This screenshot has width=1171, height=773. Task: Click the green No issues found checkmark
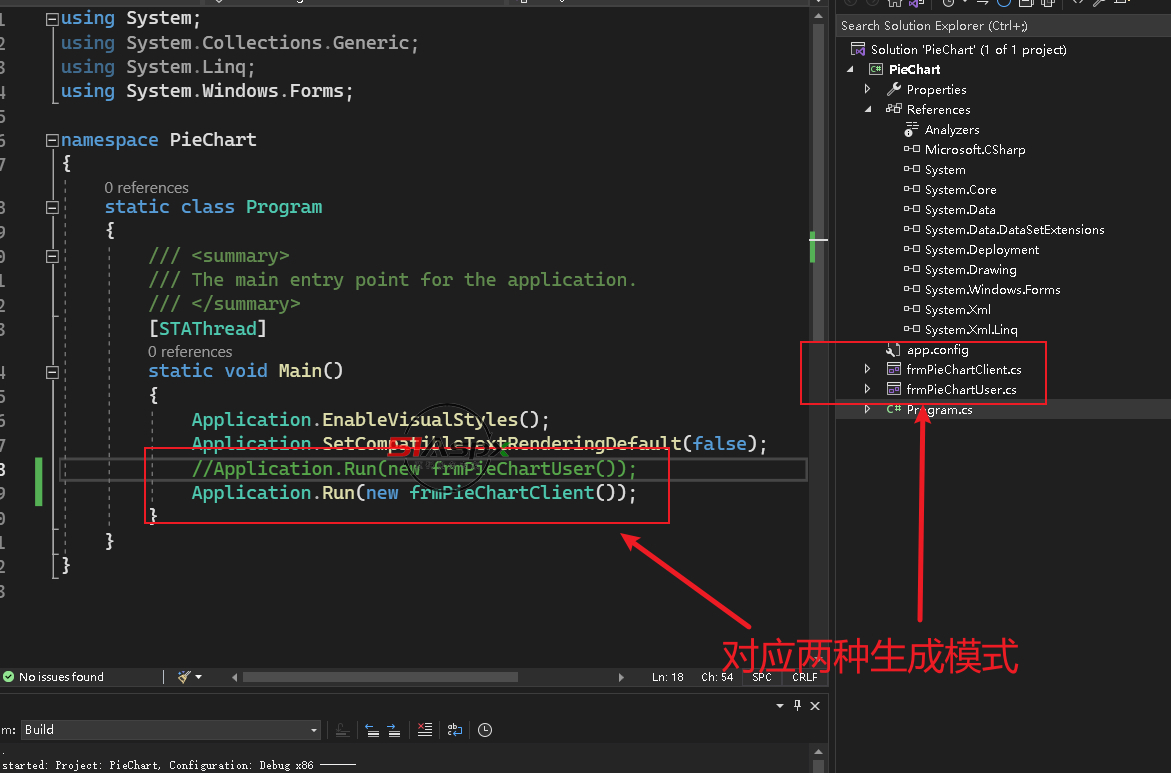[x=8, y=677]
